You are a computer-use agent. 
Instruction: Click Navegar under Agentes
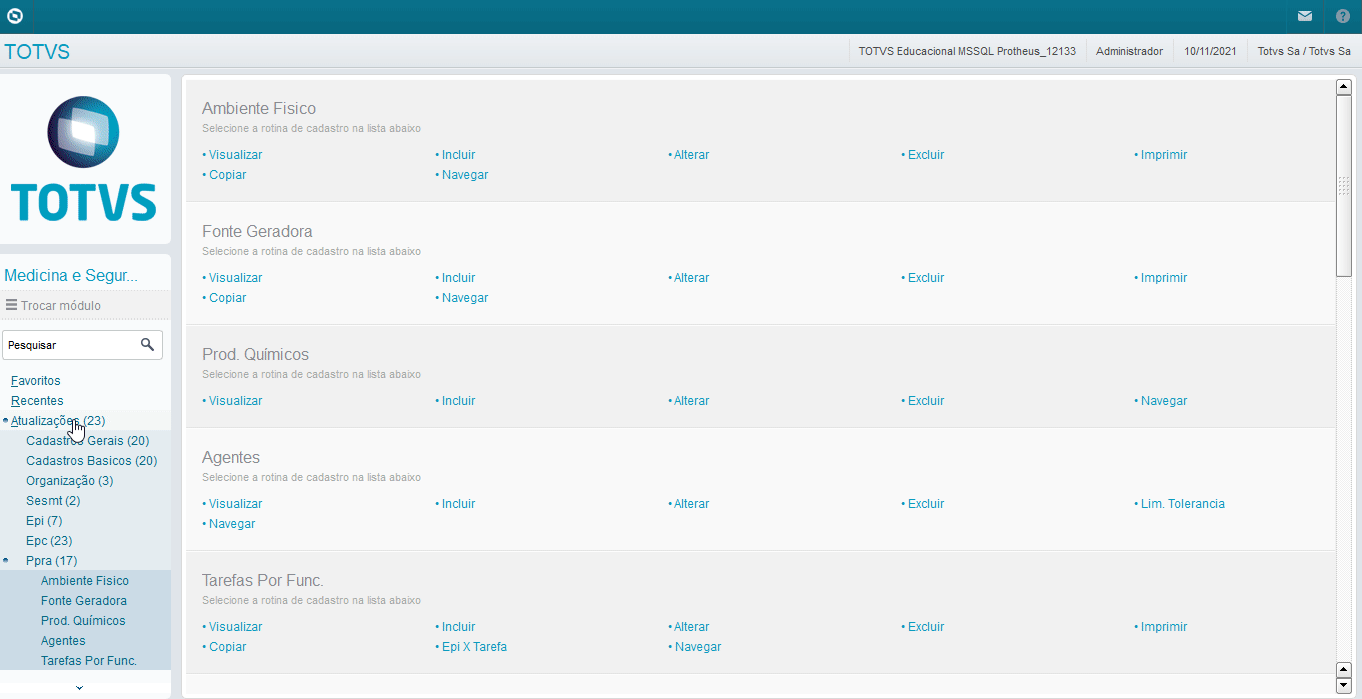tap(231, 524)
